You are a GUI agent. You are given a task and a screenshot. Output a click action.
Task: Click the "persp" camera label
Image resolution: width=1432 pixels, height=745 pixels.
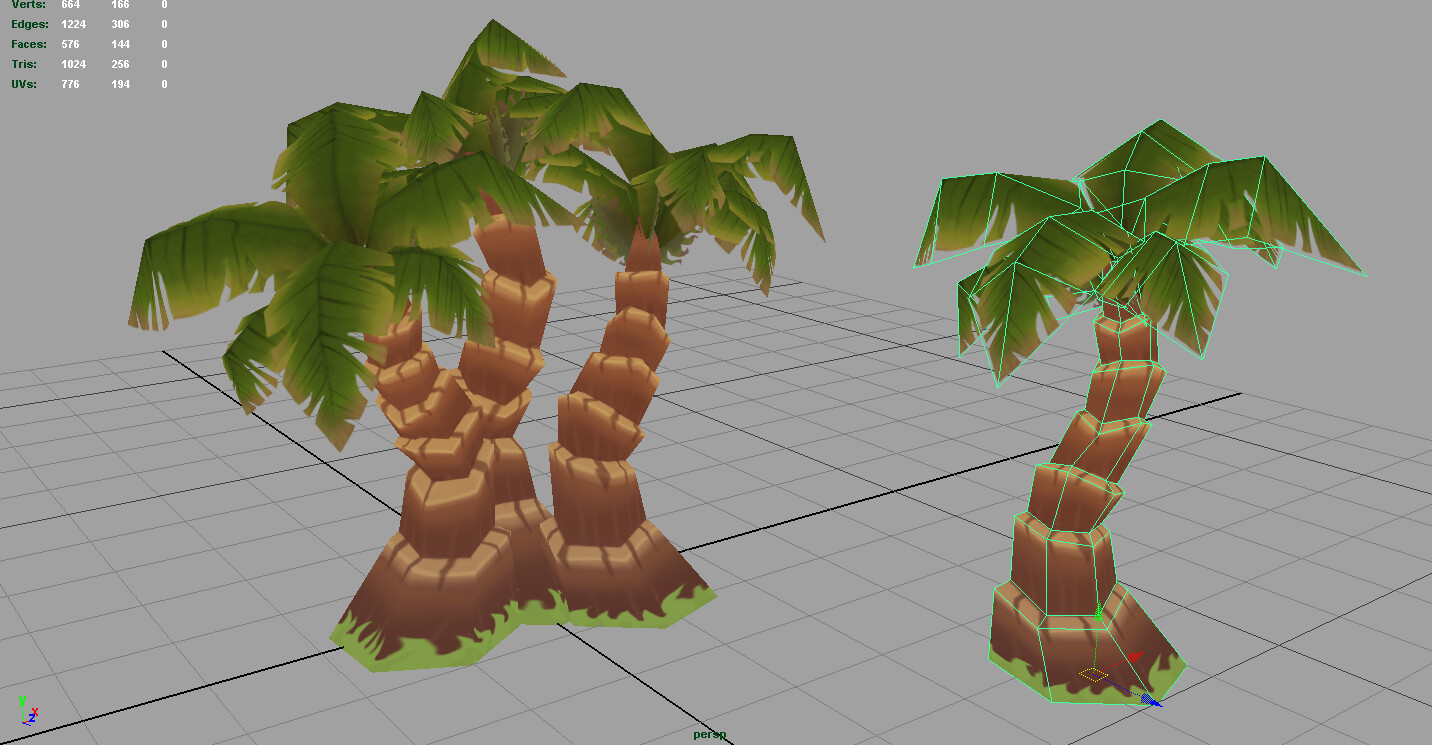click(710, 735)
